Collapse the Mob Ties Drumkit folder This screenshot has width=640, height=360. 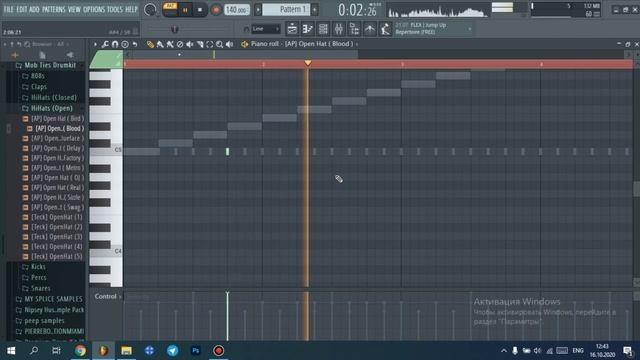(50, 65)
